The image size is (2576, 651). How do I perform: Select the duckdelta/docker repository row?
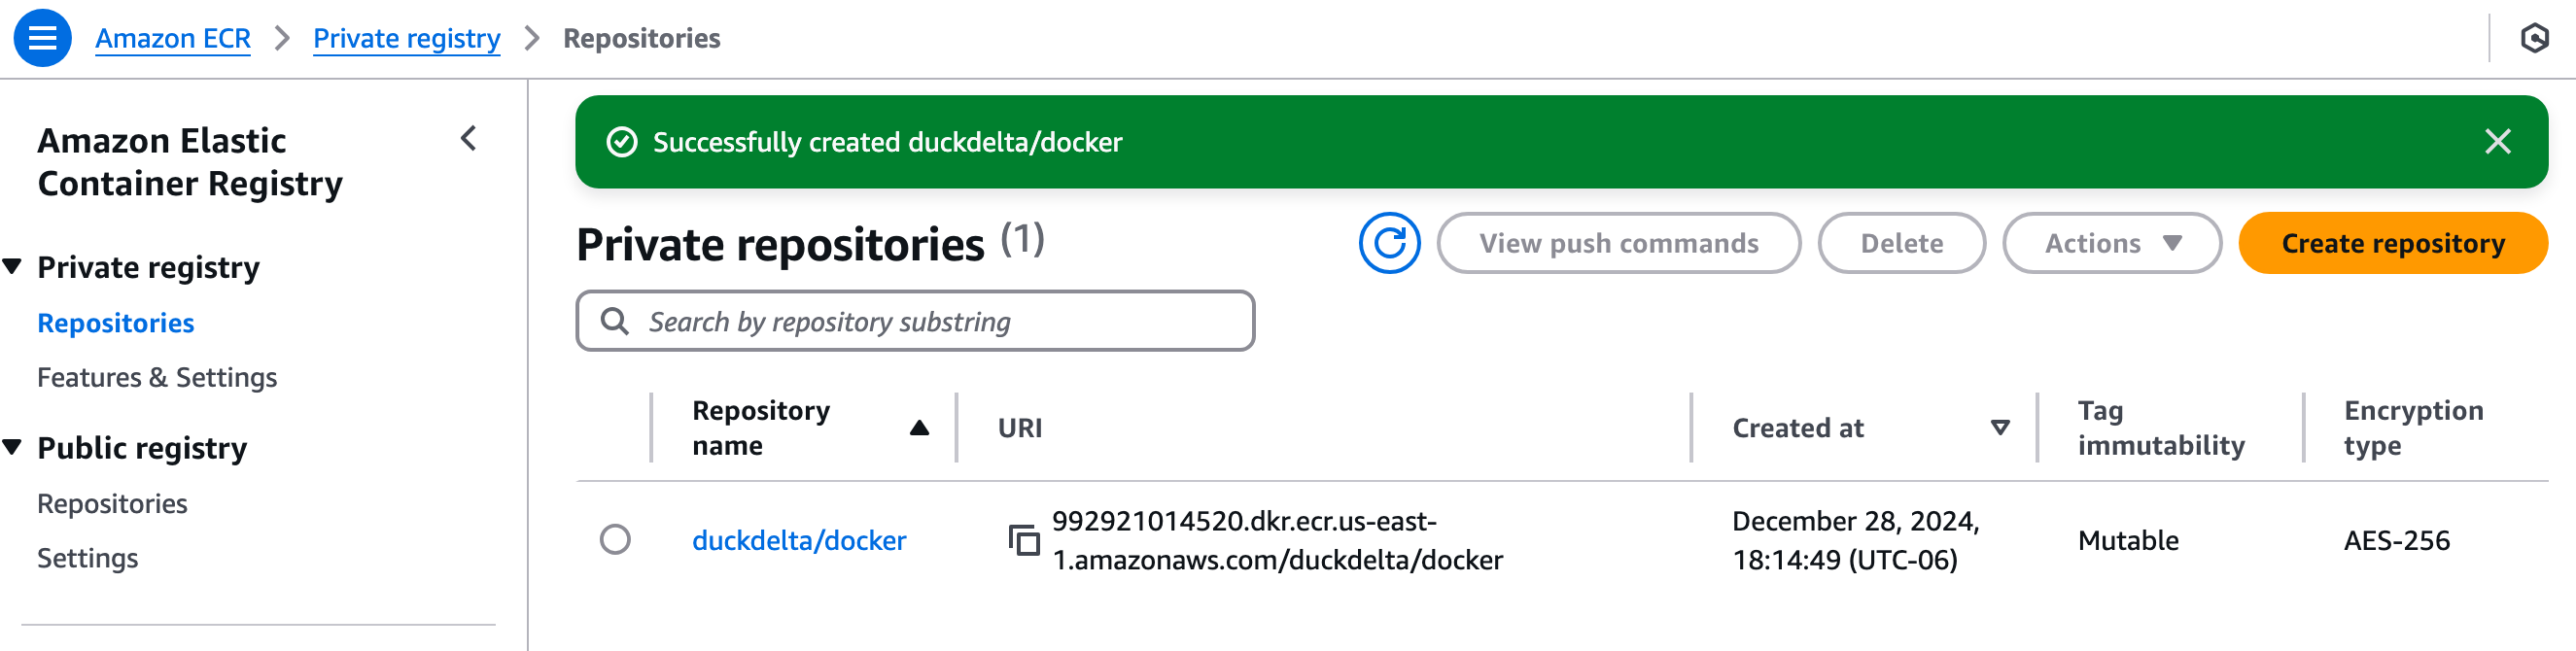coord(617,540)
